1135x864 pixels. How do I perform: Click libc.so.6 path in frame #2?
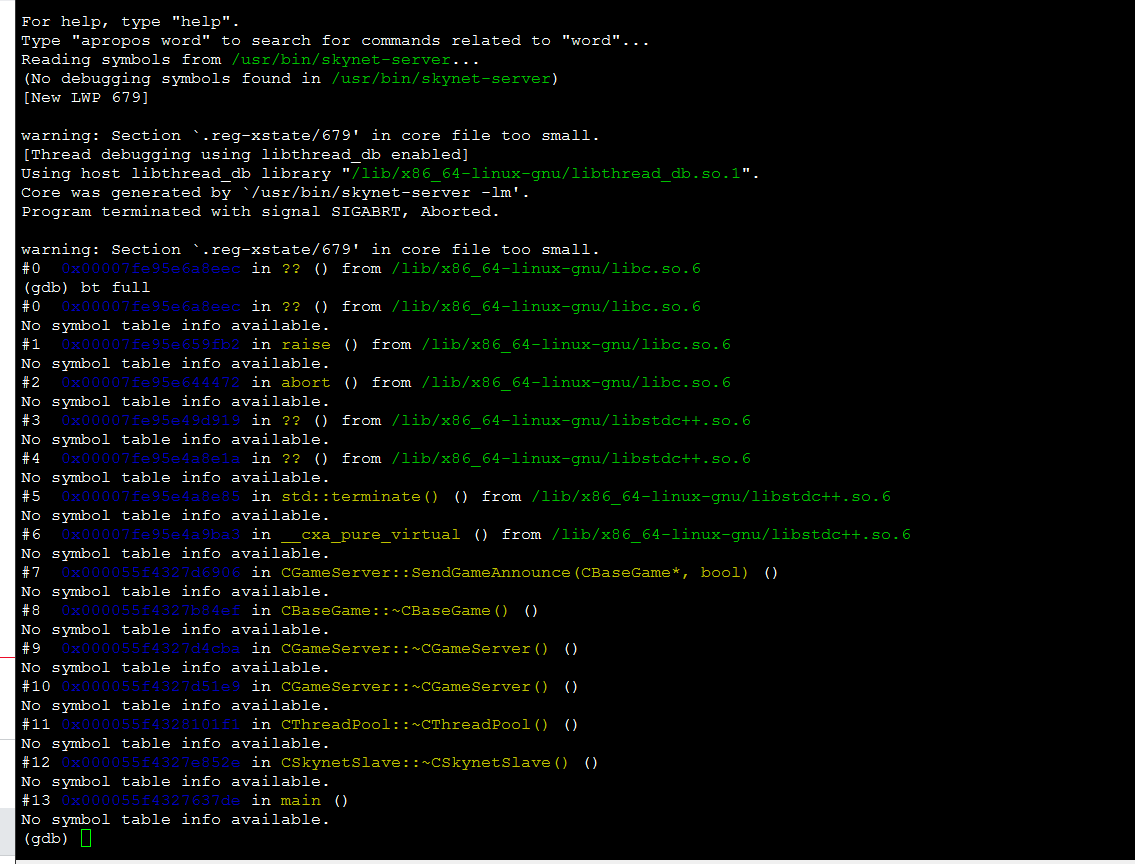[576, 382]
